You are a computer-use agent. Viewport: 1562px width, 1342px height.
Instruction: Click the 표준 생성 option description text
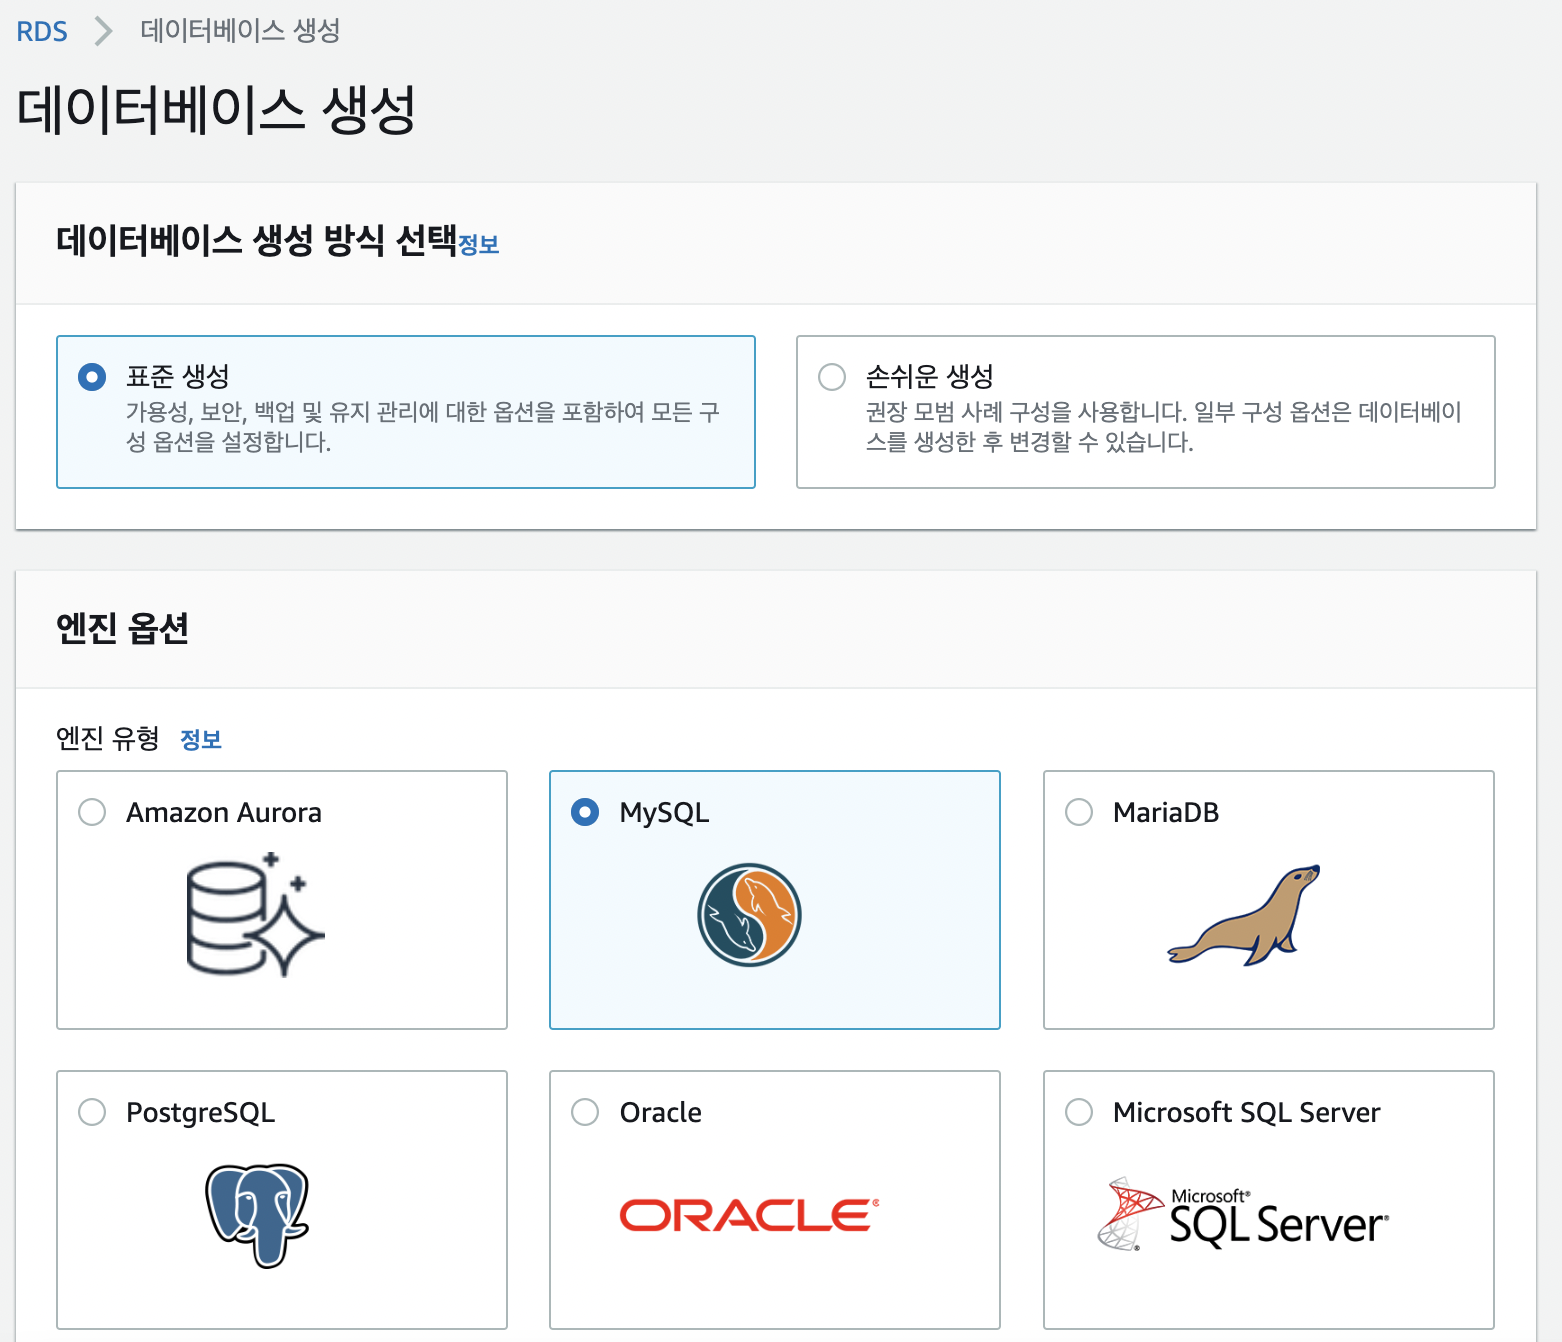423,427
